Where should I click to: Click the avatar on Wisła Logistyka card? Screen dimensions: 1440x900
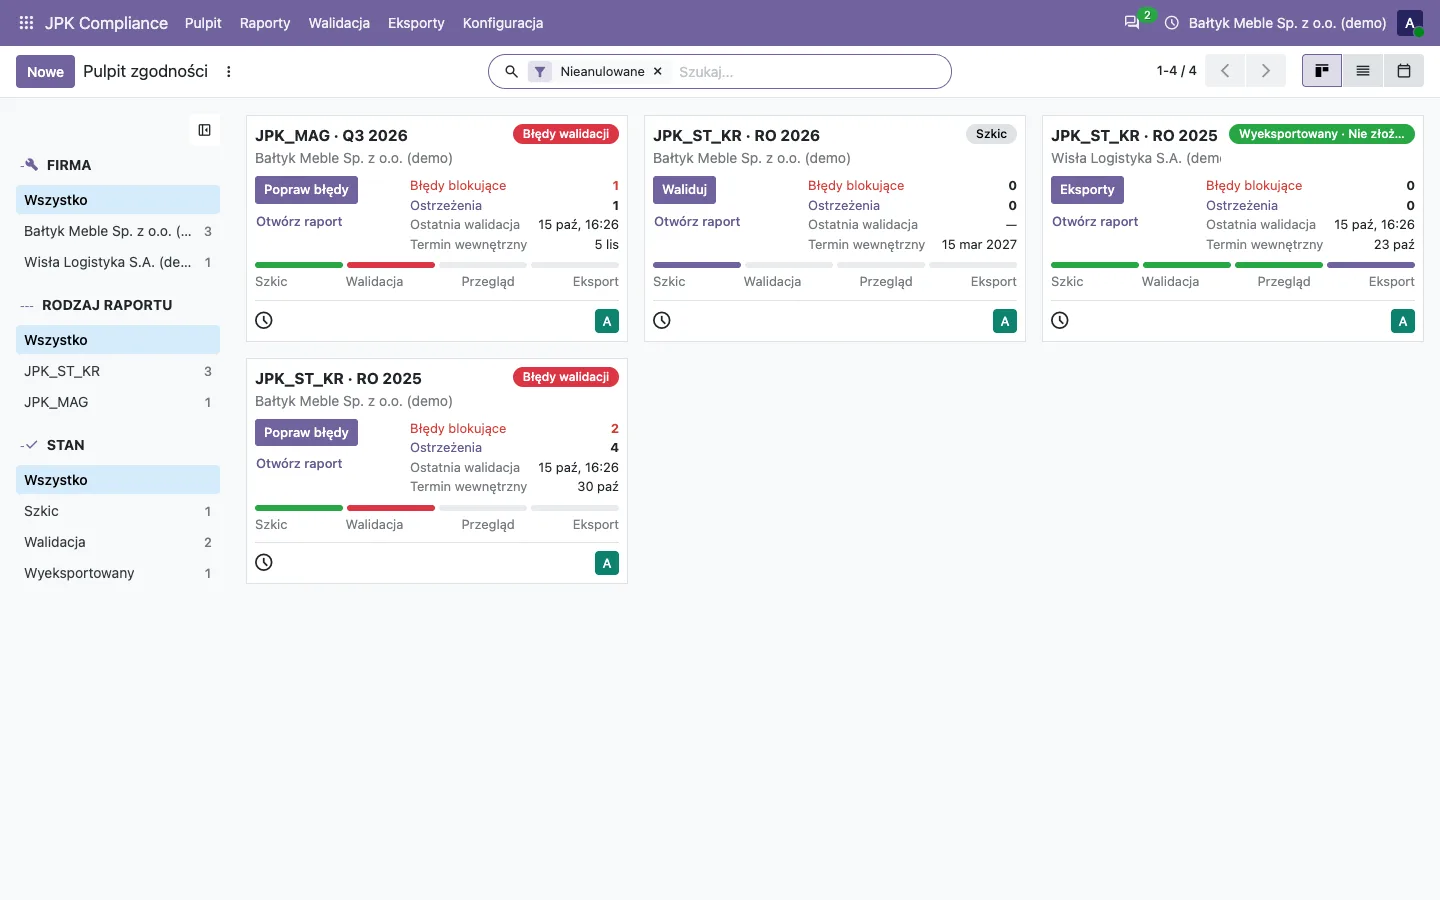point(1403,321)
